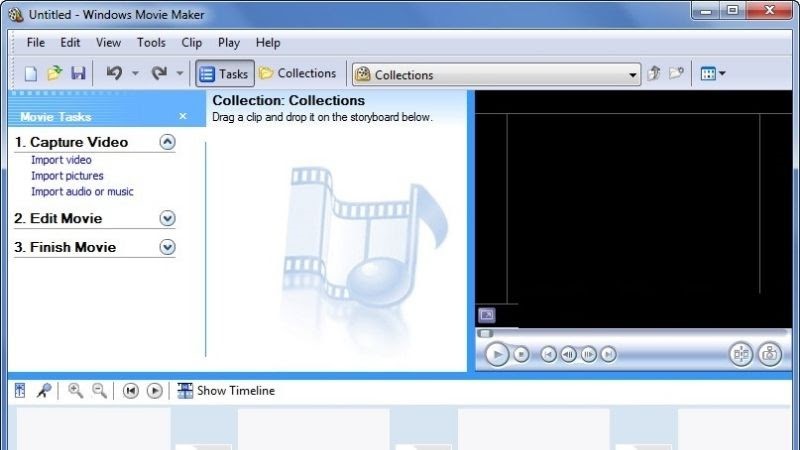Create a new collection folder
Viewport: 800px width, 450px height.
click(677, 73)
